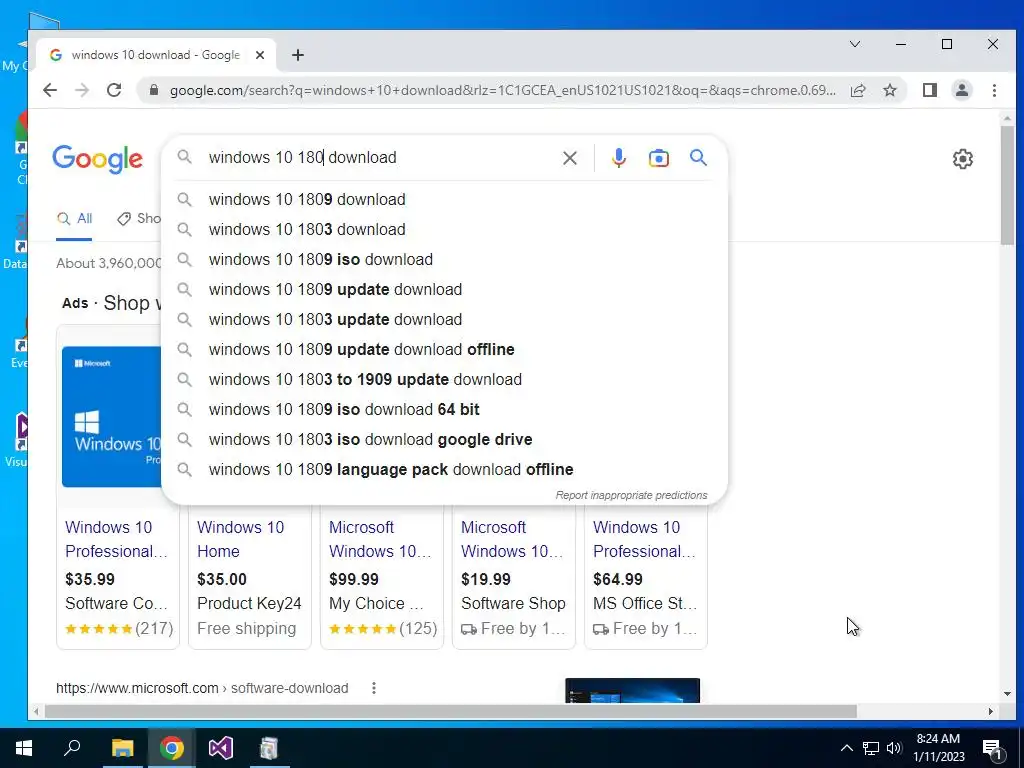The width and height of the screenshot is (1024, 768).
Task: Bookmark this page with the star
Action: point(890,90)
